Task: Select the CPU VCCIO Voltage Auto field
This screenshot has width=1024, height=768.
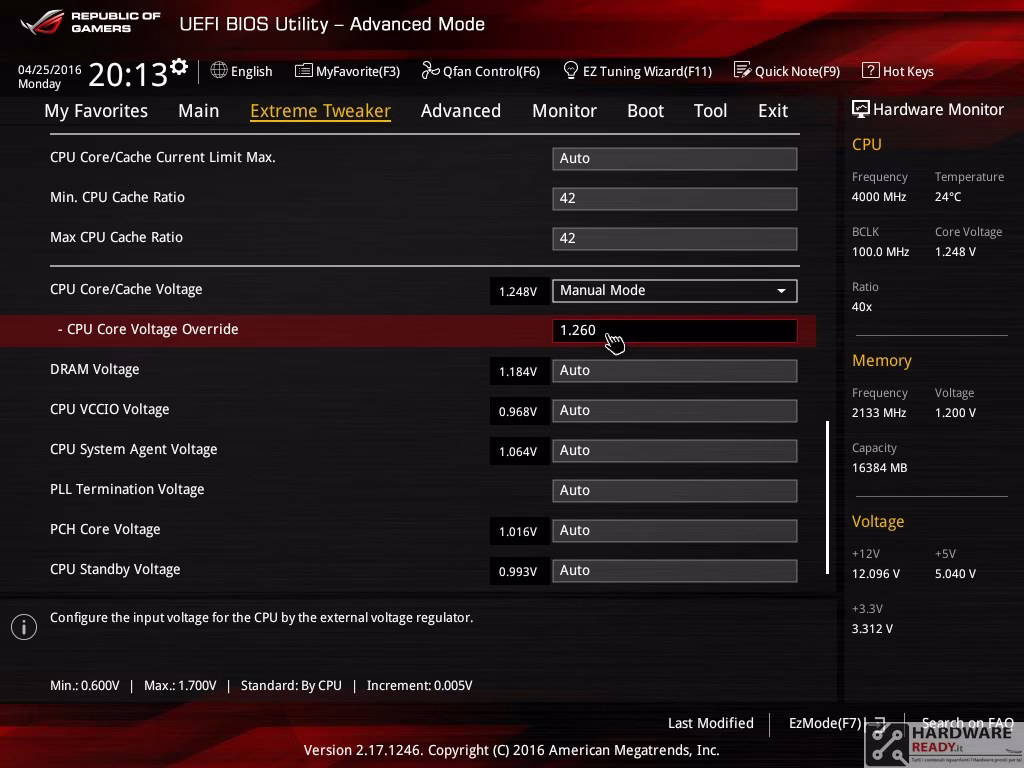Action: point(675,411)
